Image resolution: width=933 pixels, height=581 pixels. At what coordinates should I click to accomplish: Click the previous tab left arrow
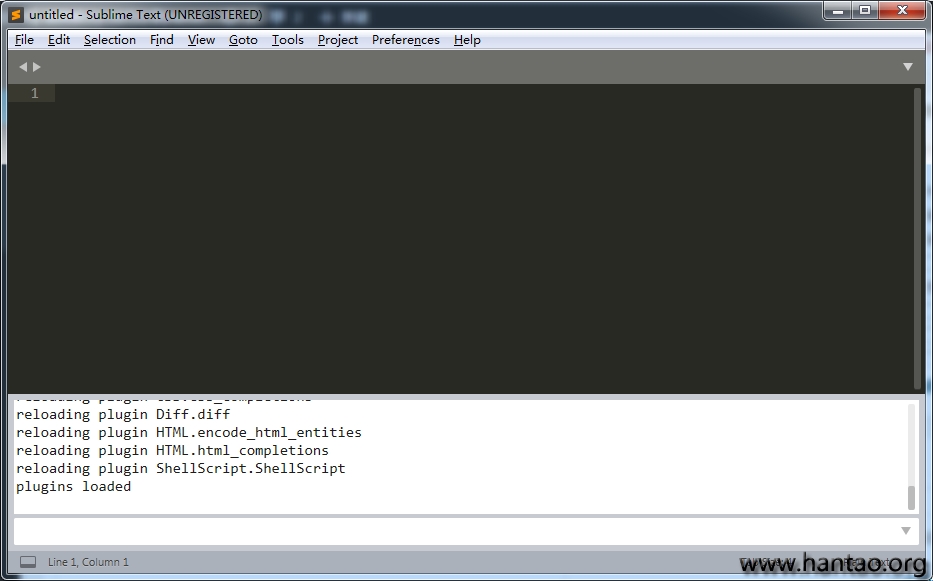[x=23, y=67]
